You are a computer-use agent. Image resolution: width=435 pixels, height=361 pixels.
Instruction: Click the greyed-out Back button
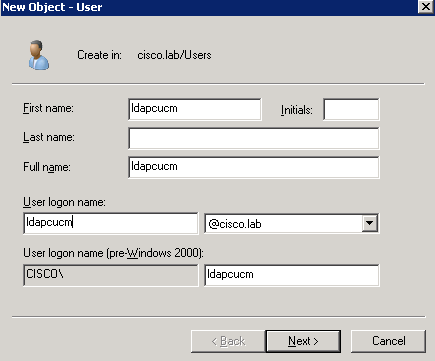tap(228, 341)
